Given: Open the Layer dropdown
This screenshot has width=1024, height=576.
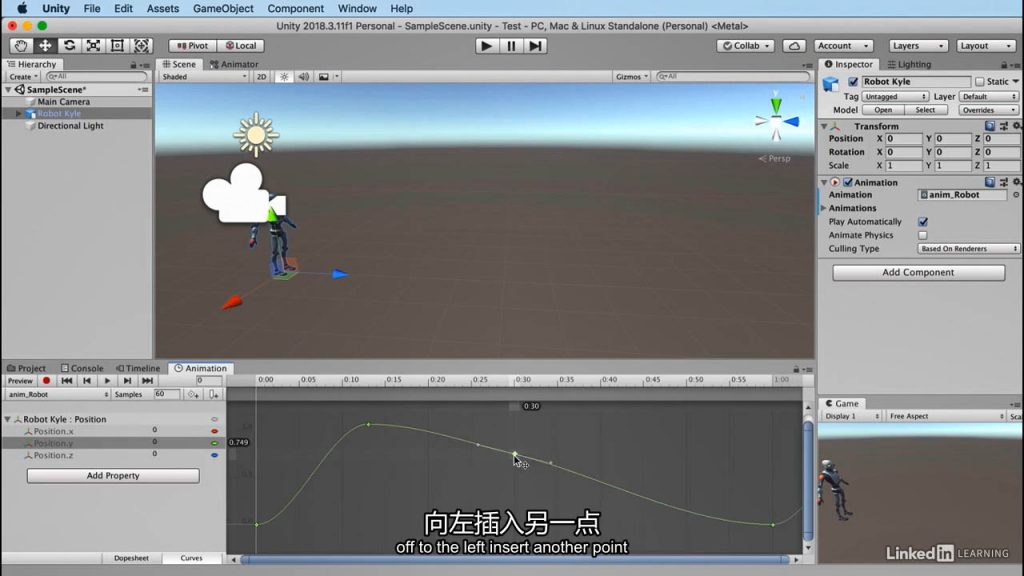Looking at the screenshot, I should 989,97.
